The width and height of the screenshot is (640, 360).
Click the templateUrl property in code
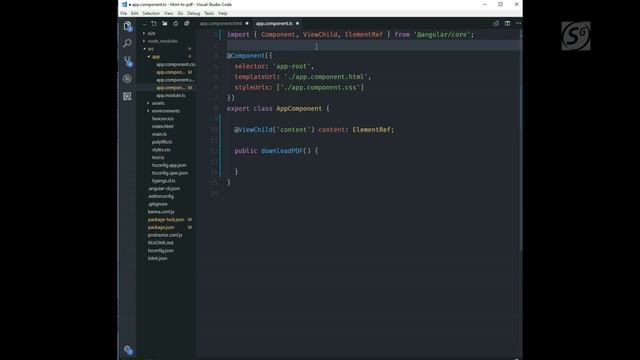click(255, 77)
